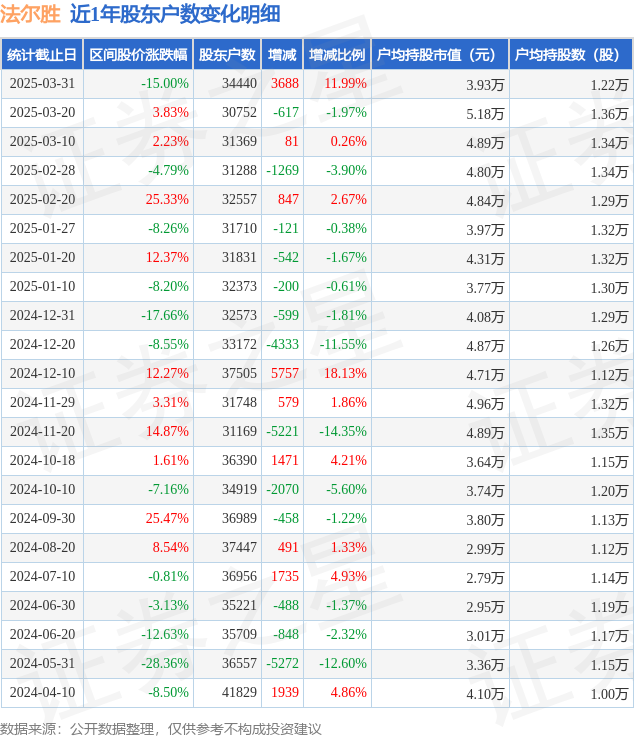Select the 5.18万 market value cell
The height and width of the screenshot is (738, 634).
tap(485, 114)
